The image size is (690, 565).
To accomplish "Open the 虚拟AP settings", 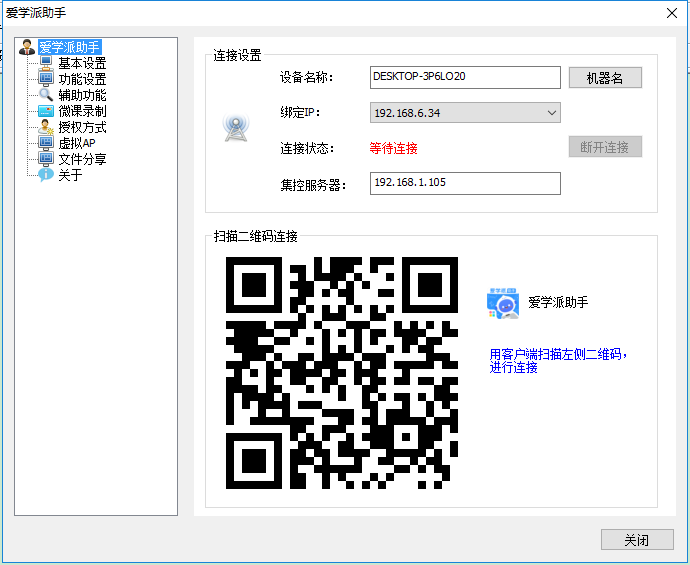I will coord(77,143).
